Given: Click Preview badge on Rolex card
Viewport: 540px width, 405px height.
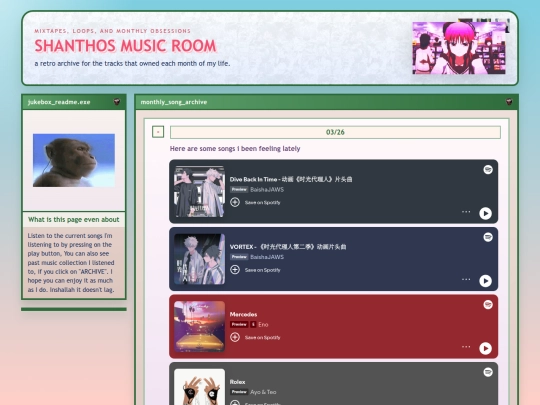Looking at the screenshot, I should pyautogui.click(x=239, y=392).
